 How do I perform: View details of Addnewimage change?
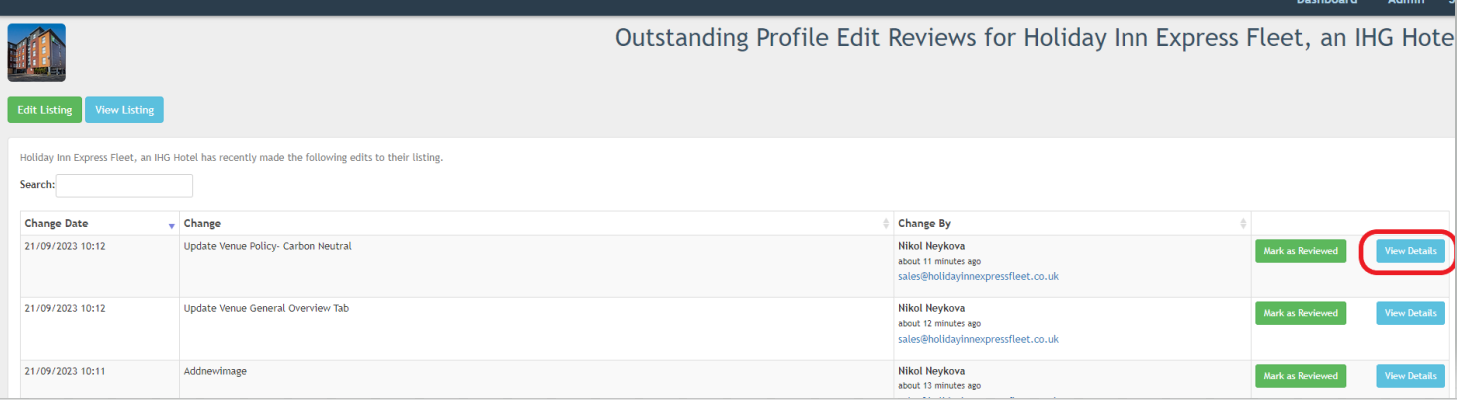click(1410, 376)
